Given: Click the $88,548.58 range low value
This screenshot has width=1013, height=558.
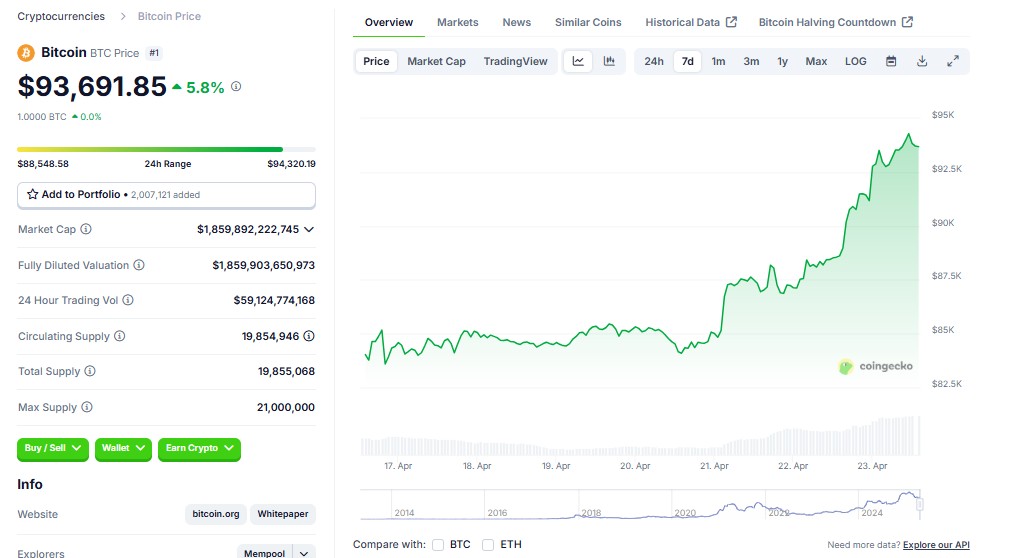Looking at the screenshot, I should pyautogui.click(x=43, y=164).
